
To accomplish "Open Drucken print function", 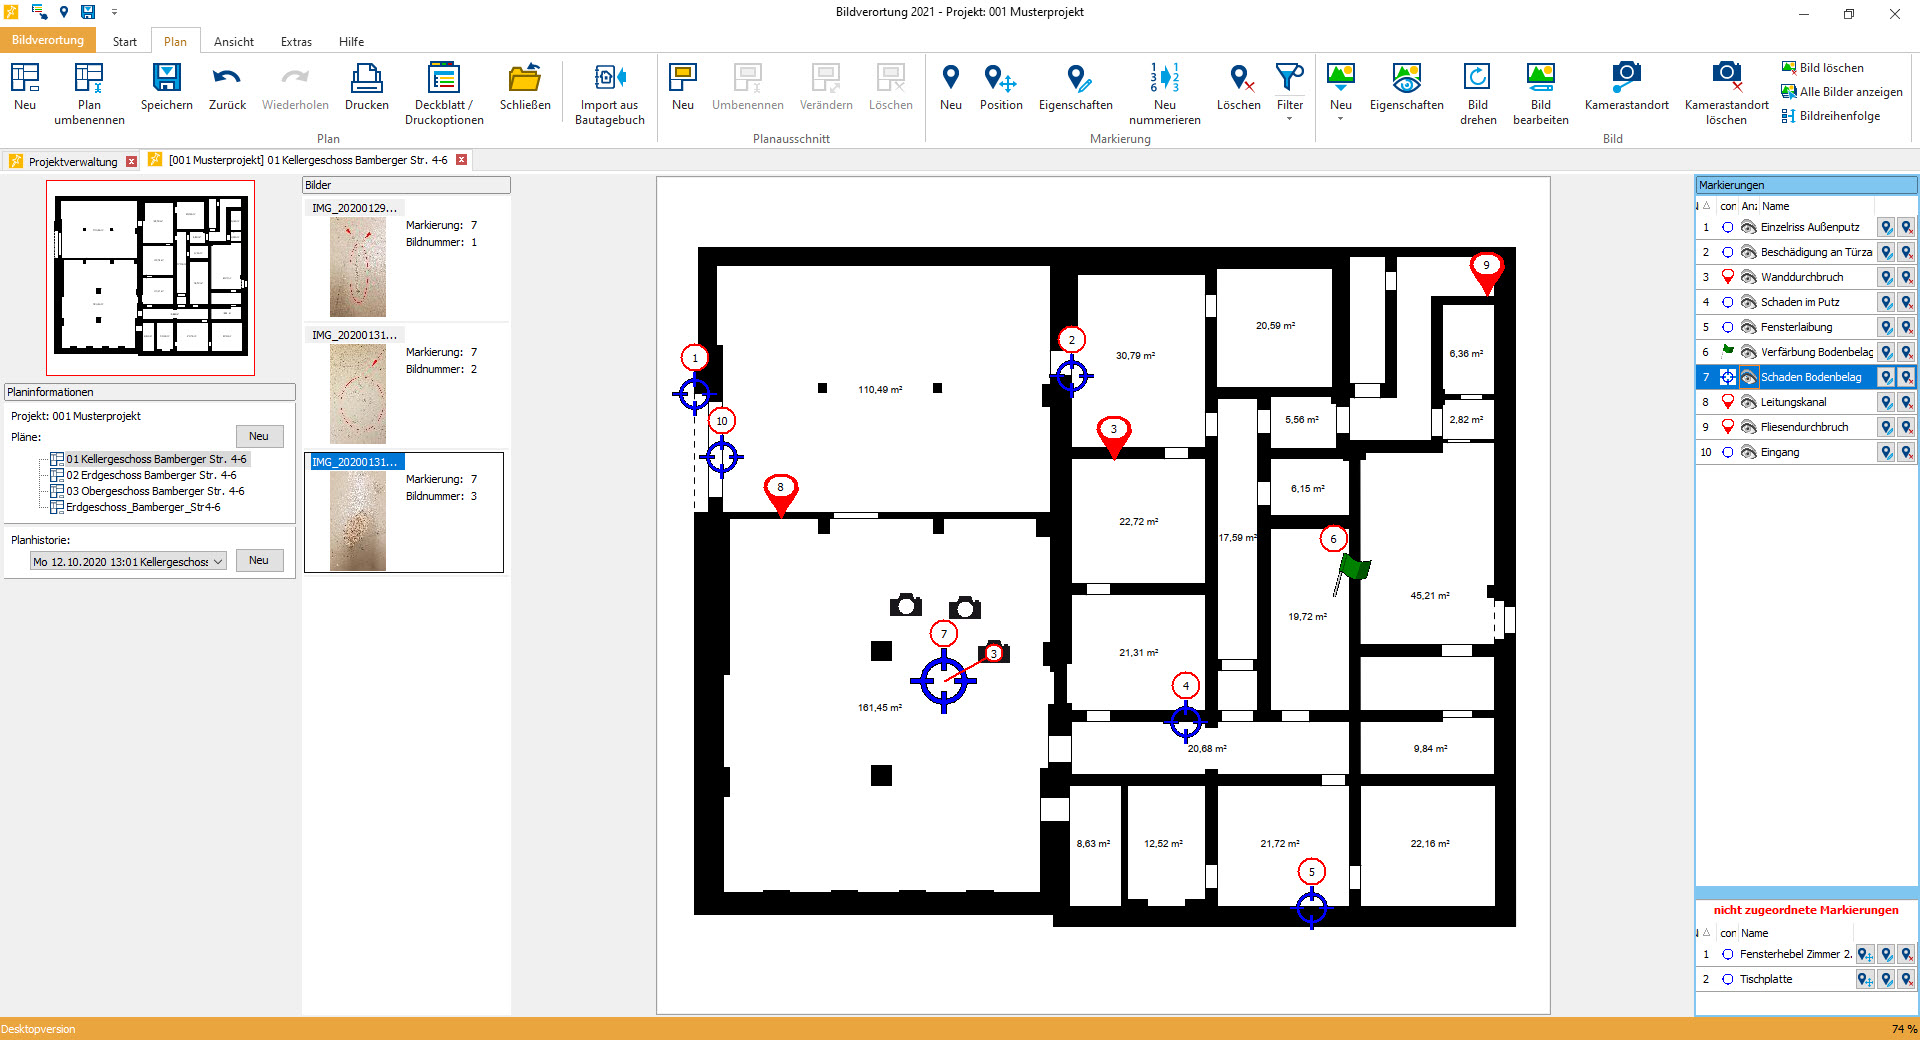I will pos(366,79).
